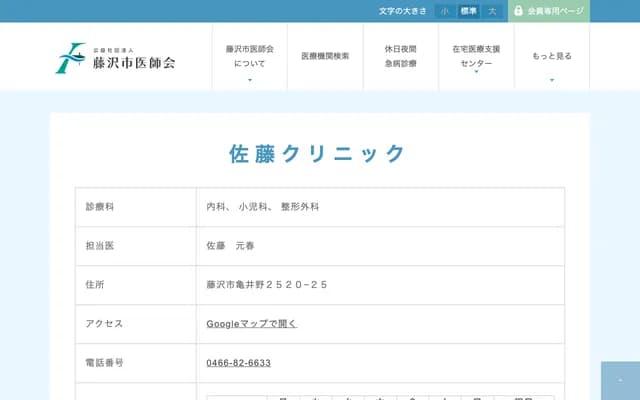The width and height of the screenshot is (640, 400).
Task: Click the doctor name 佐藤 元春
Action: pyautogui.click(x=230, y=246)
